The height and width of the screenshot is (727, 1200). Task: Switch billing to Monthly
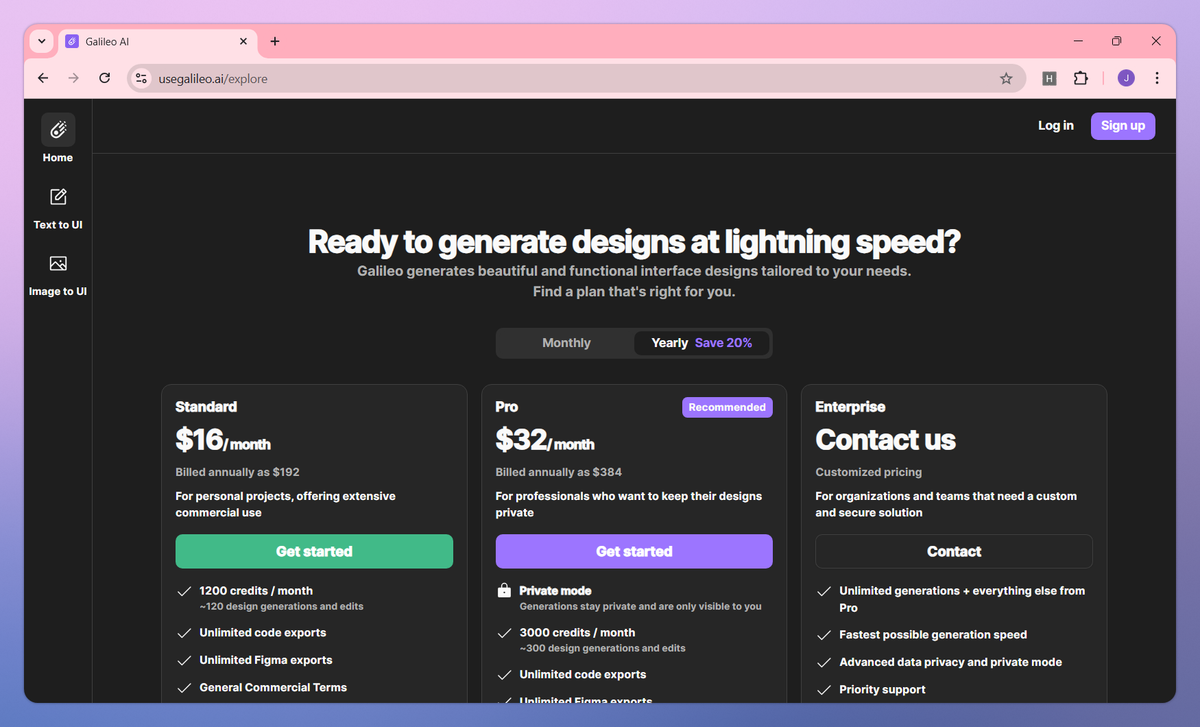(x=566, y=343)
